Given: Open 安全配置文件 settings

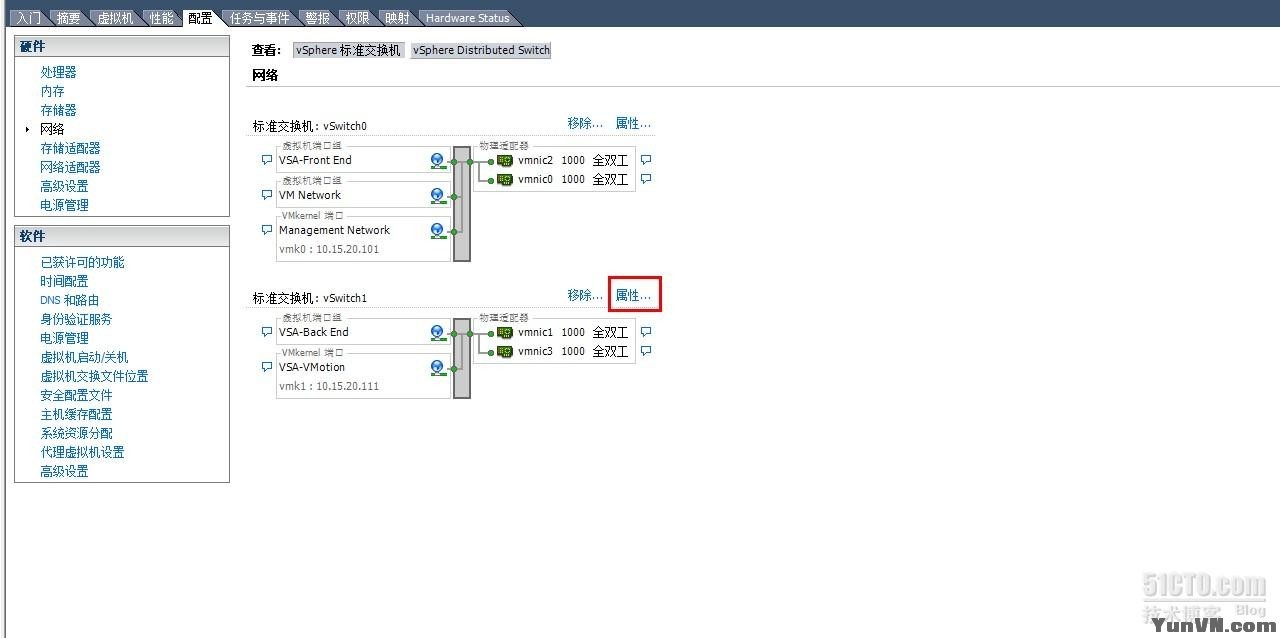Looking at the screenshot, I should (76, 395).
